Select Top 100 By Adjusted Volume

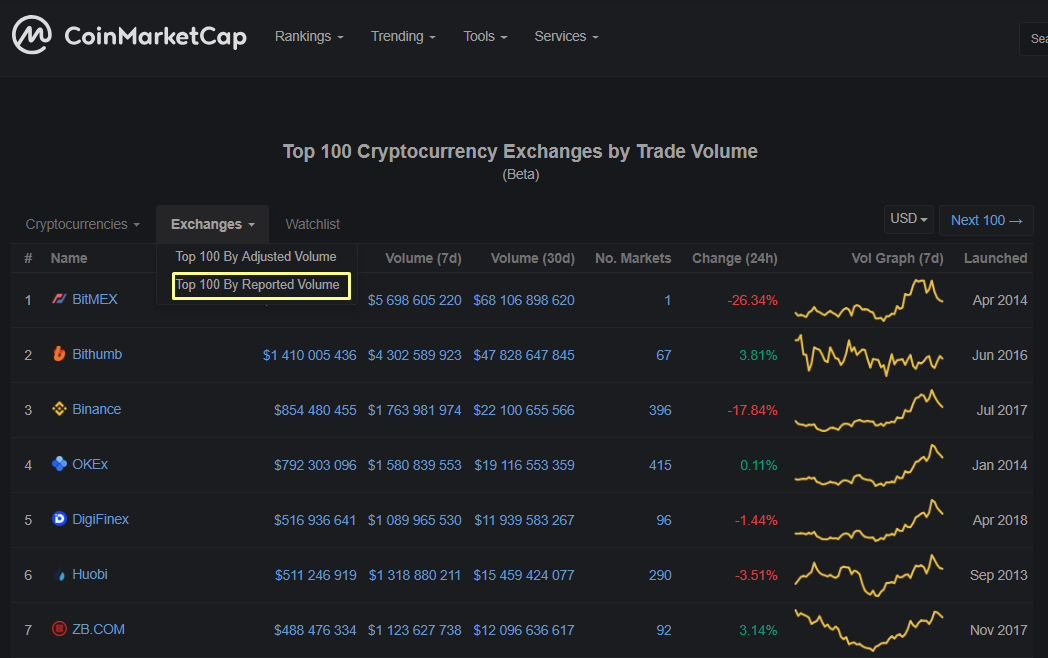click(256, 256)
